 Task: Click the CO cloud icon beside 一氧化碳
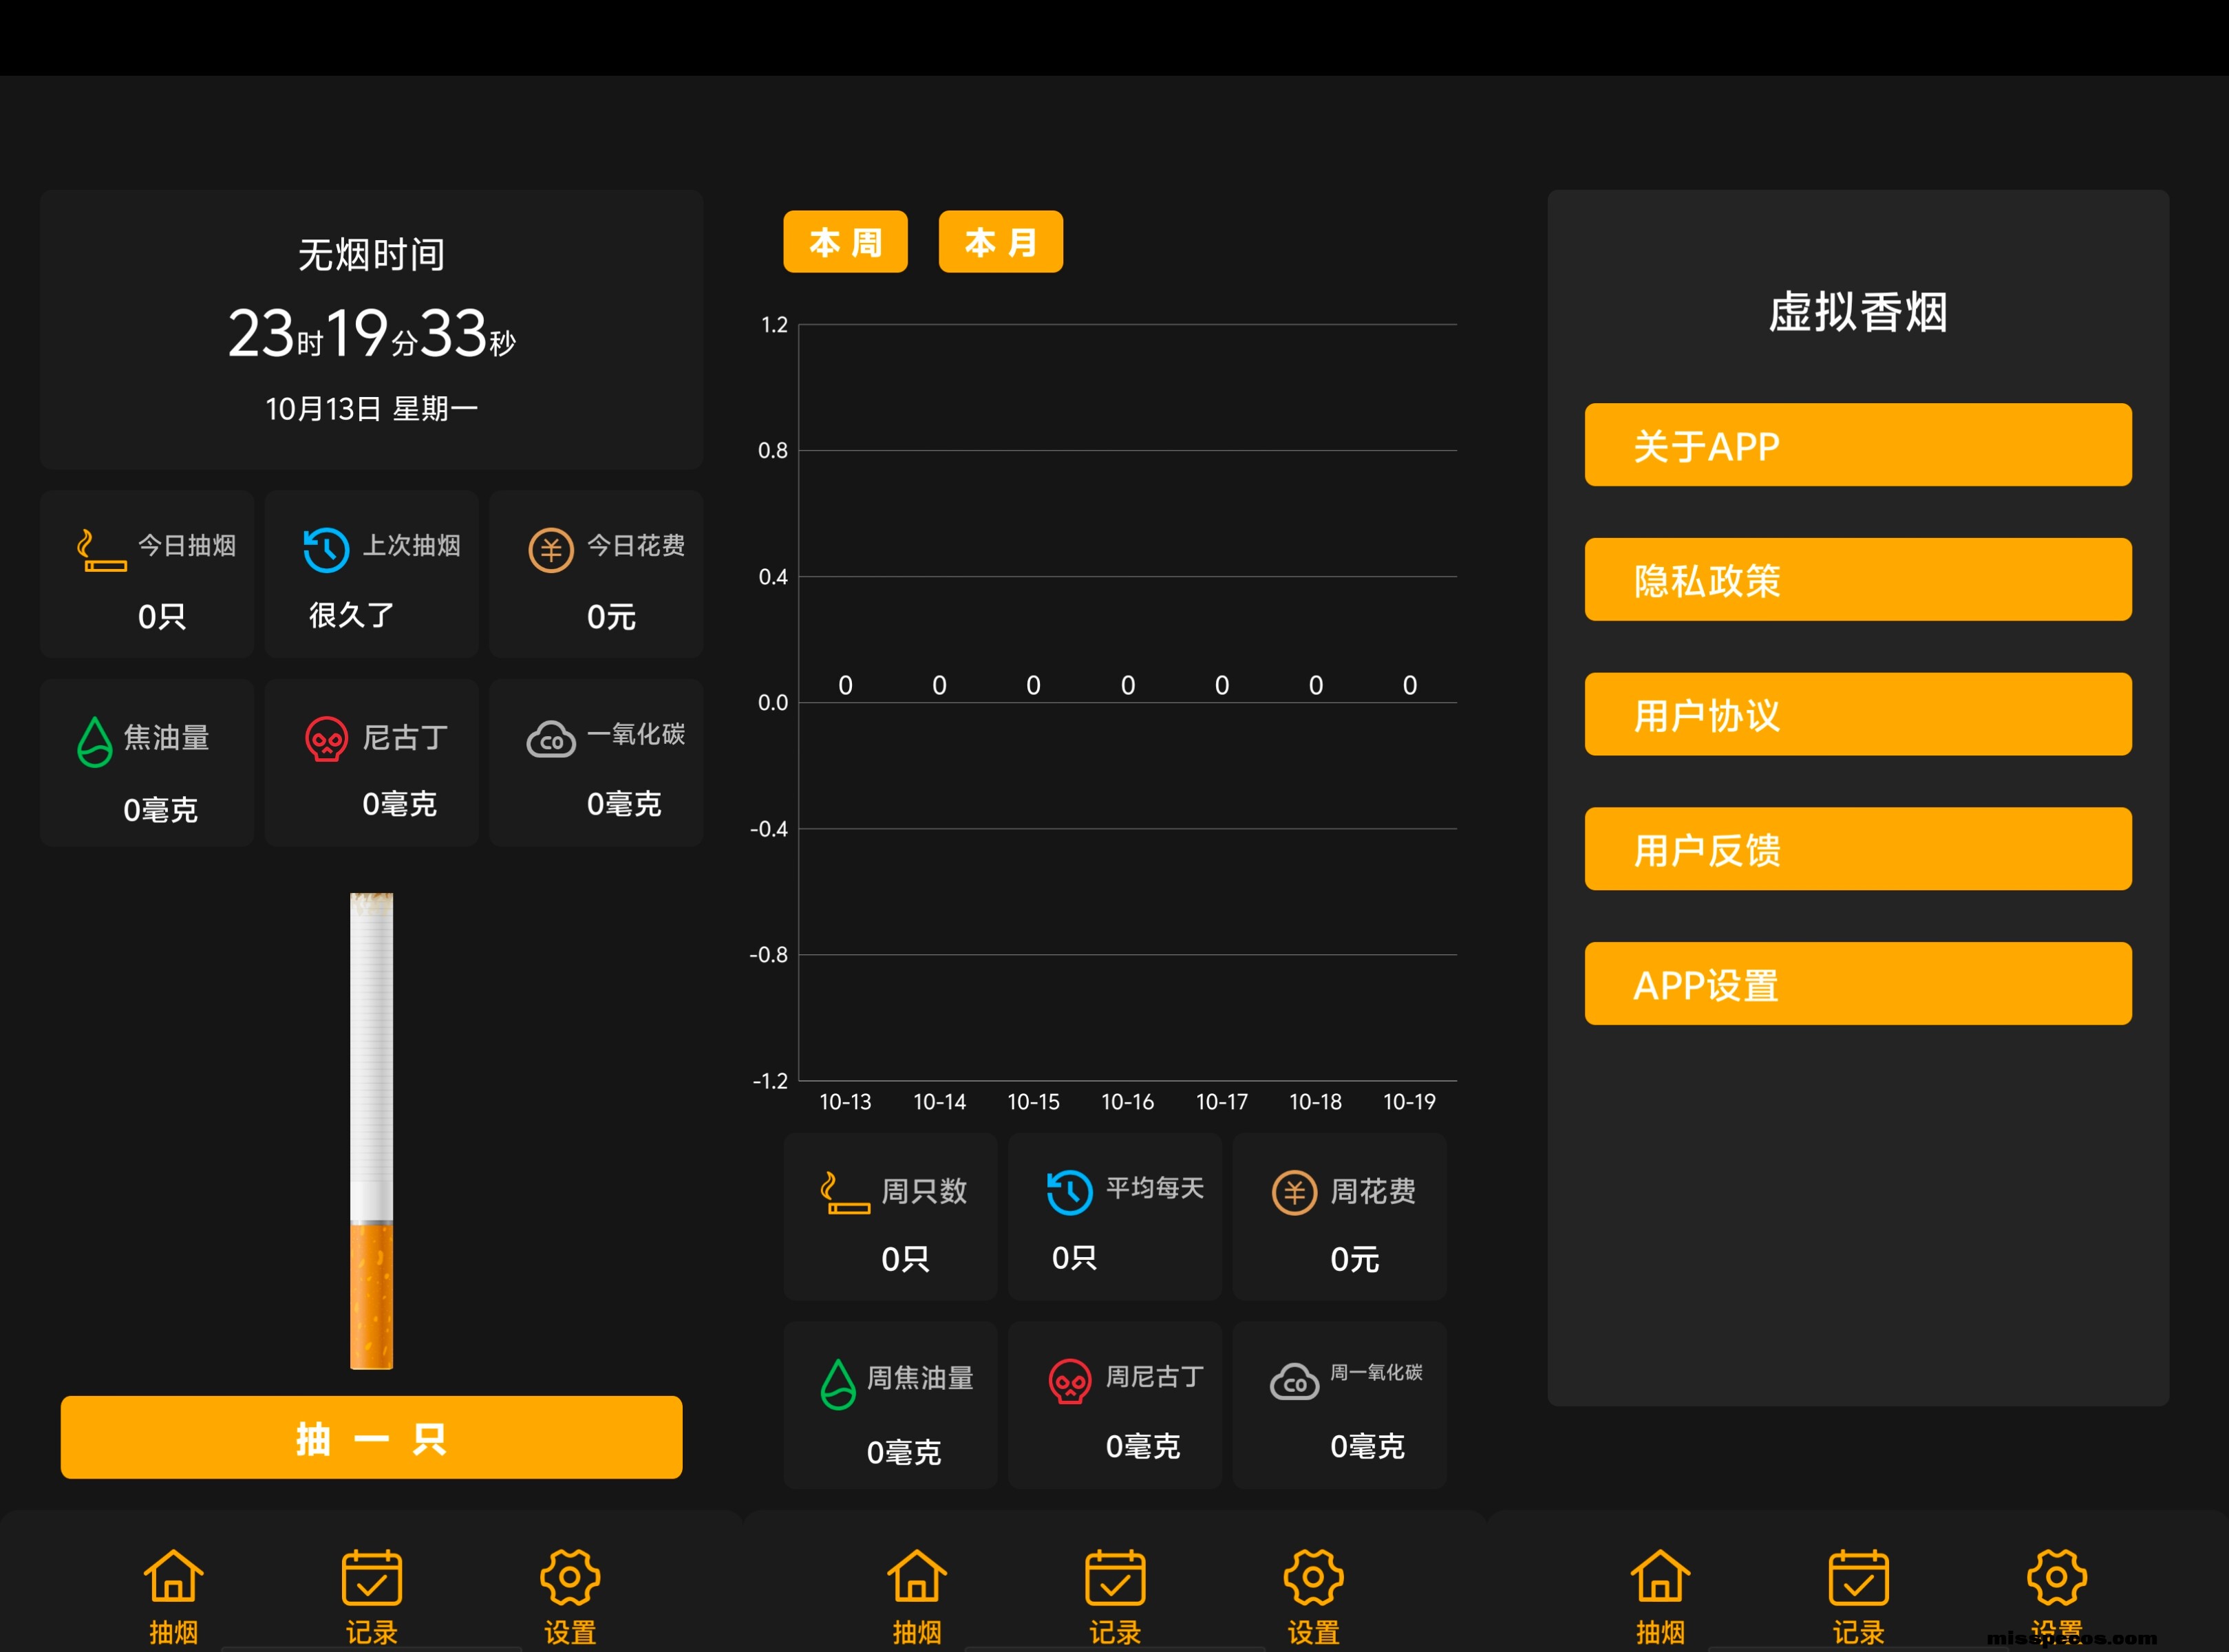point(551,740)
